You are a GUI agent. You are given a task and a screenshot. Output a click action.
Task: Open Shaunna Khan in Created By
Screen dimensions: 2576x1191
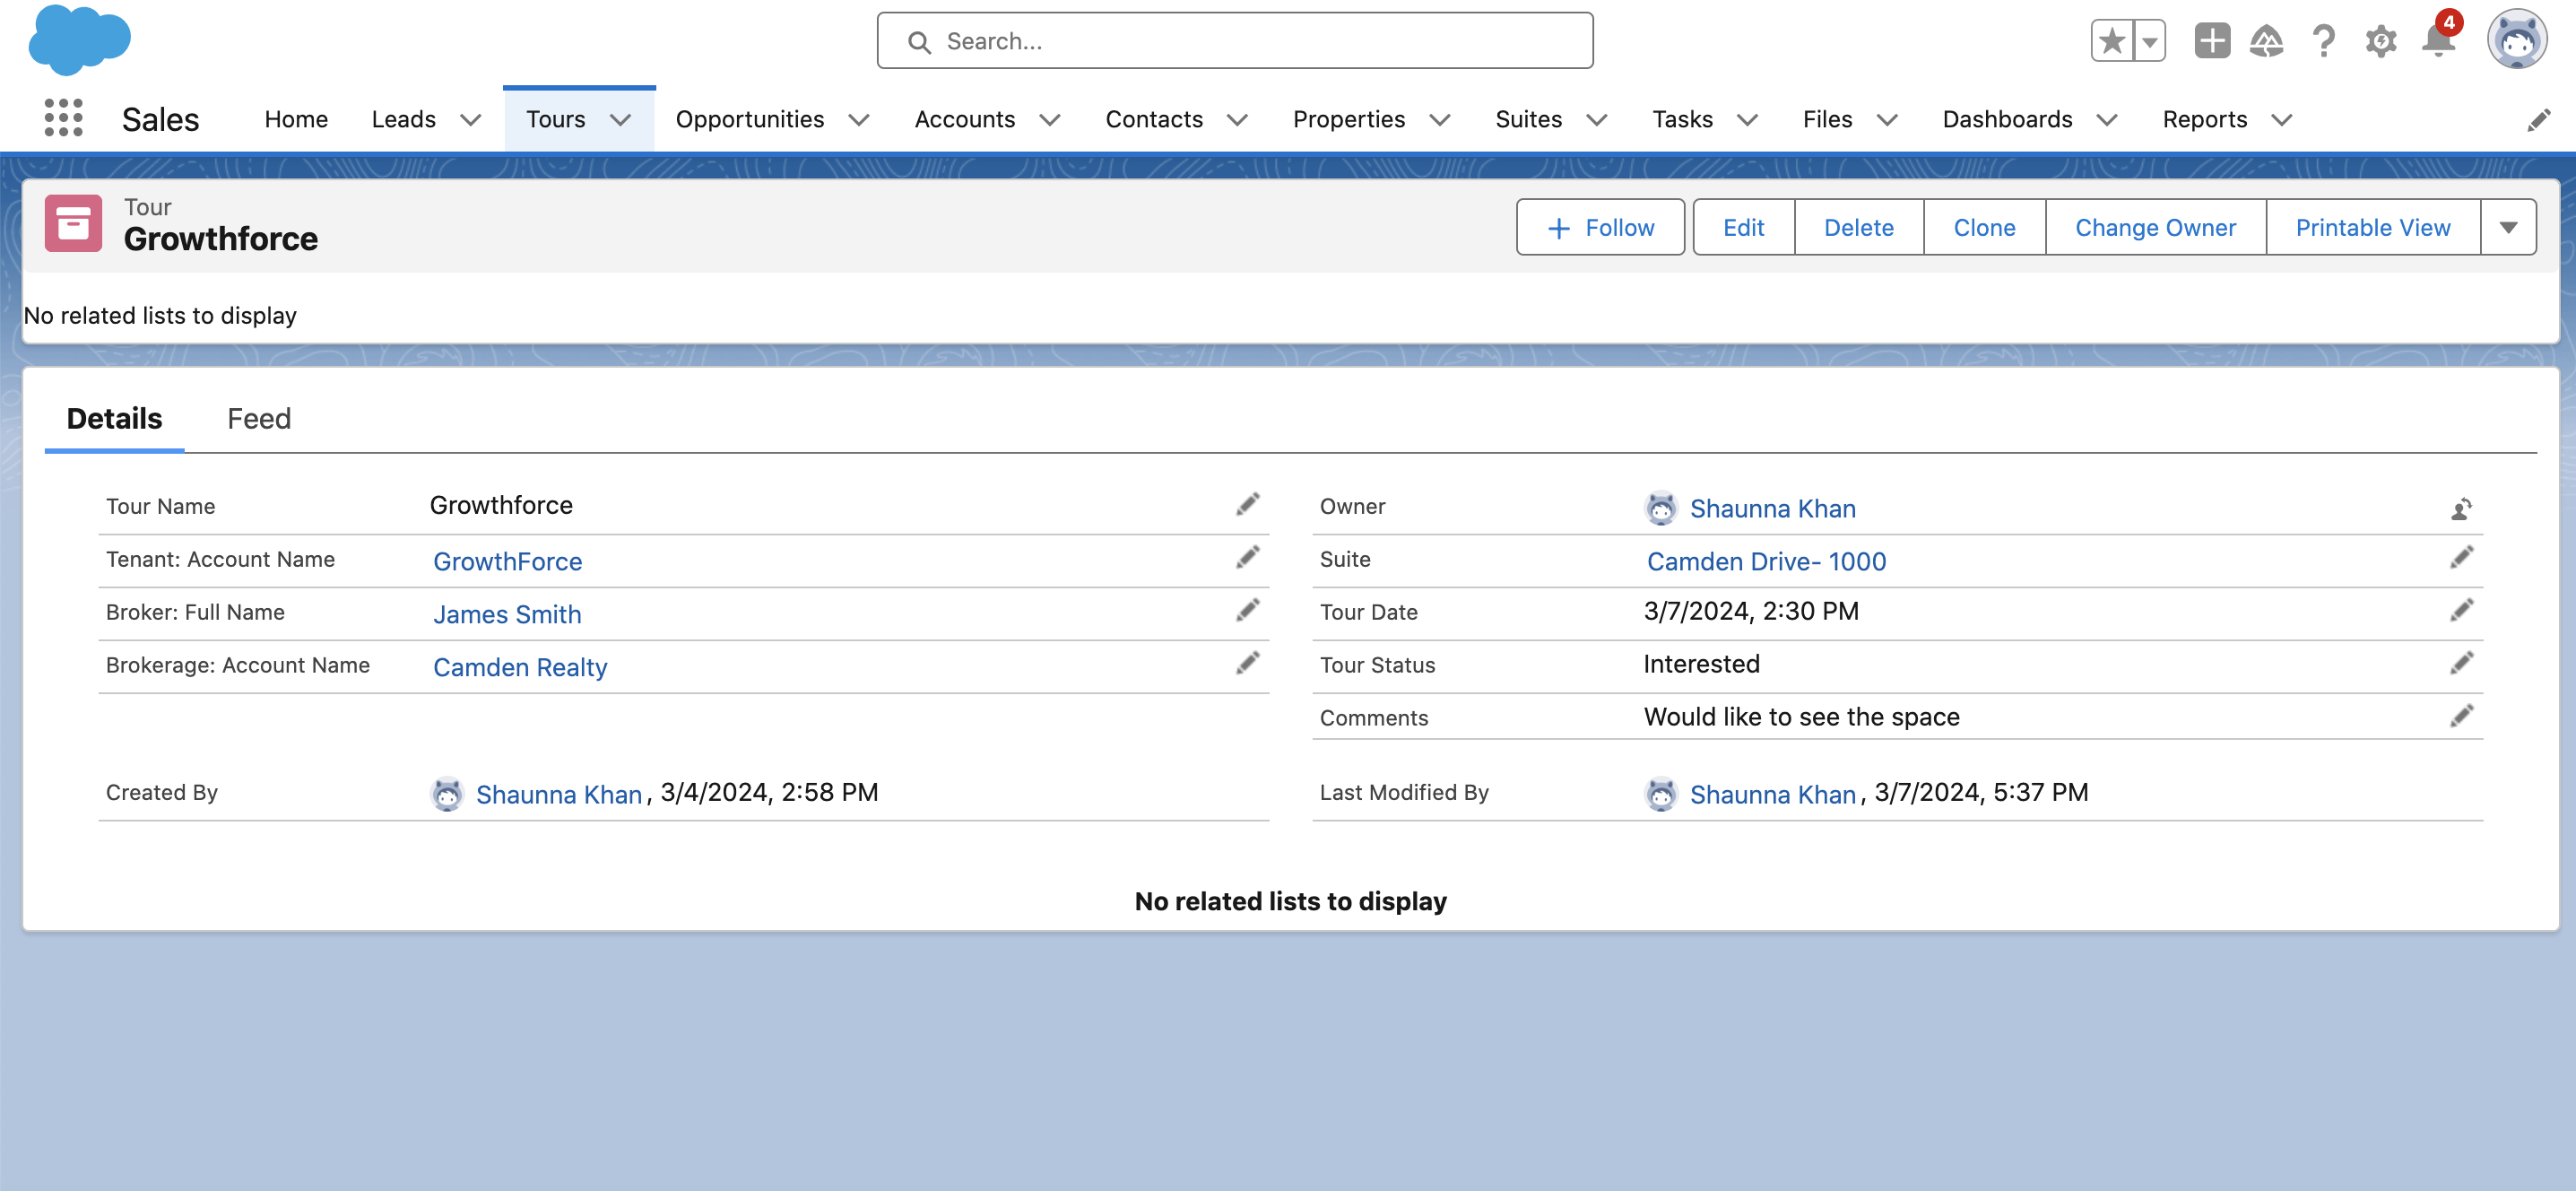point(558,794)
